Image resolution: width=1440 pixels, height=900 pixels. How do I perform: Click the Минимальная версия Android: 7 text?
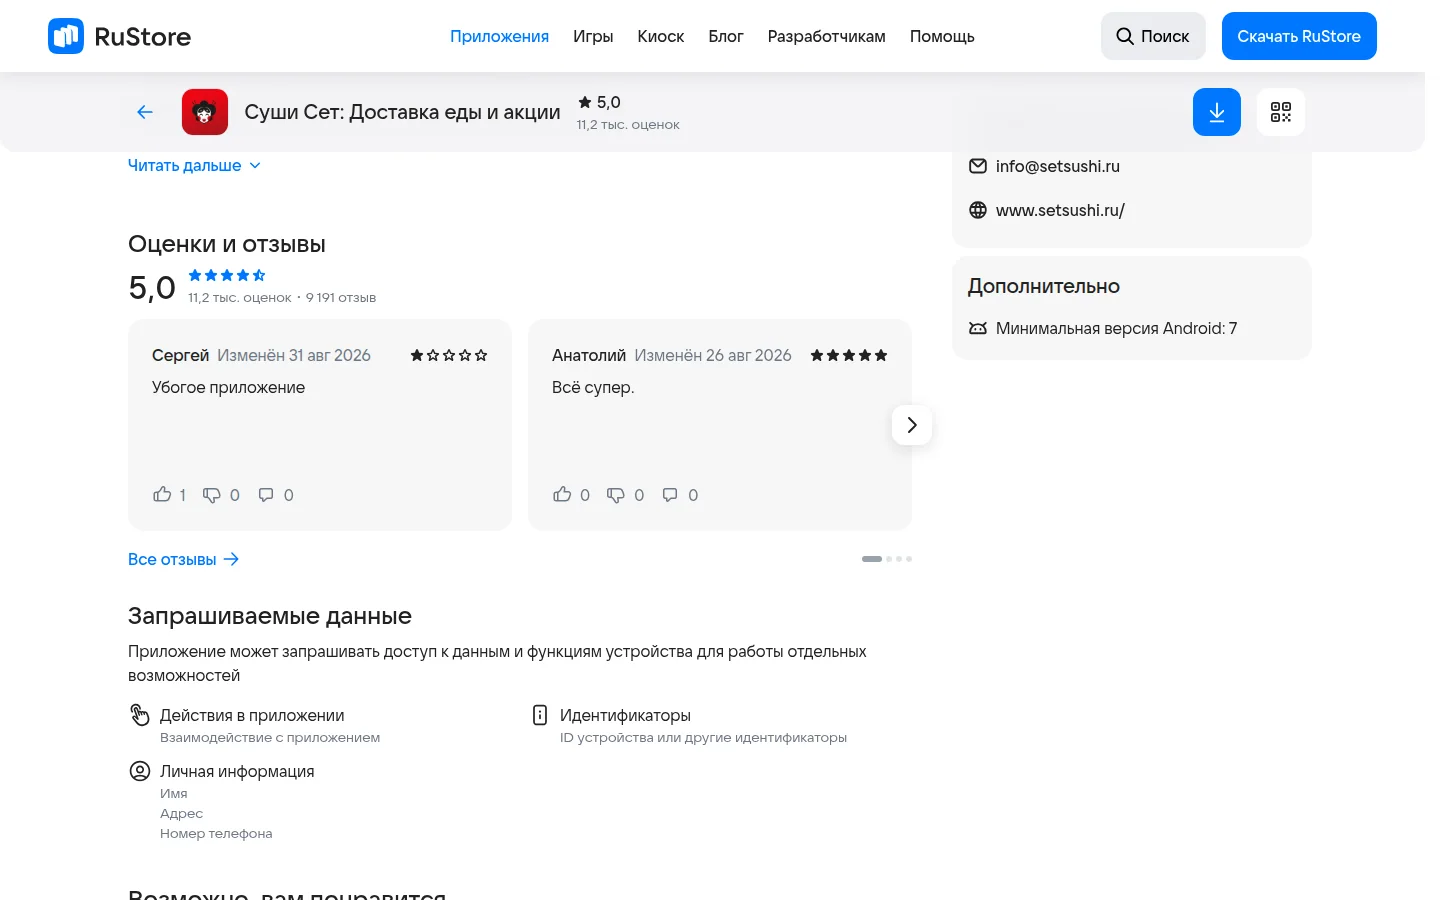tap(1116, 328)
